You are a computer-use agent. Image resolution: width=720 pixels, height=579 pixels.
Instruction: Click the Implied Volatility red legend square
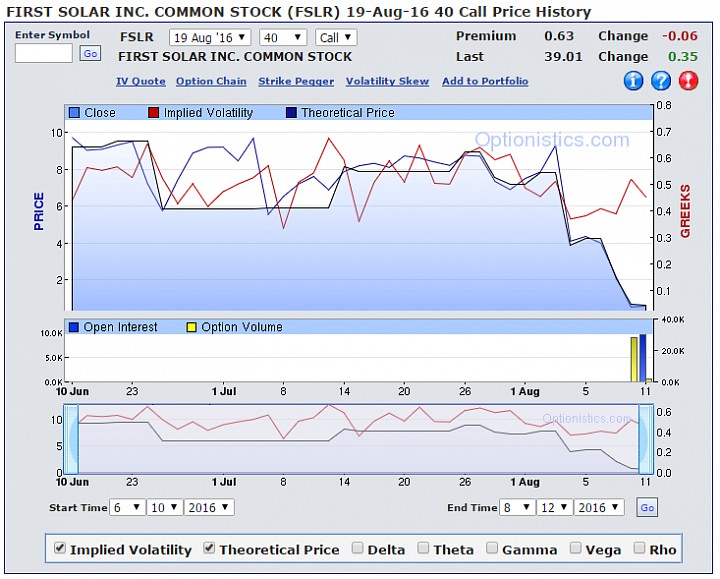click(x=153, y=112)
